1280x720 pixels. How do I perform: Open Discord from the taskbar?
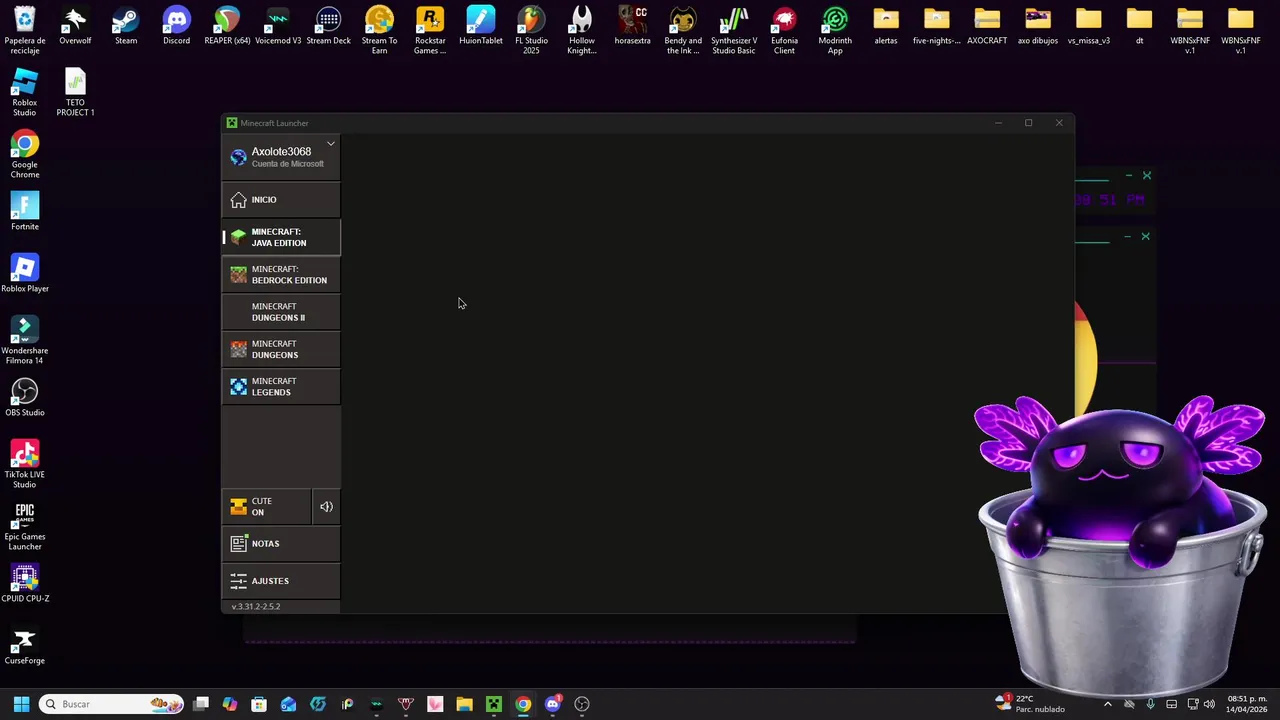pos(553,704)
